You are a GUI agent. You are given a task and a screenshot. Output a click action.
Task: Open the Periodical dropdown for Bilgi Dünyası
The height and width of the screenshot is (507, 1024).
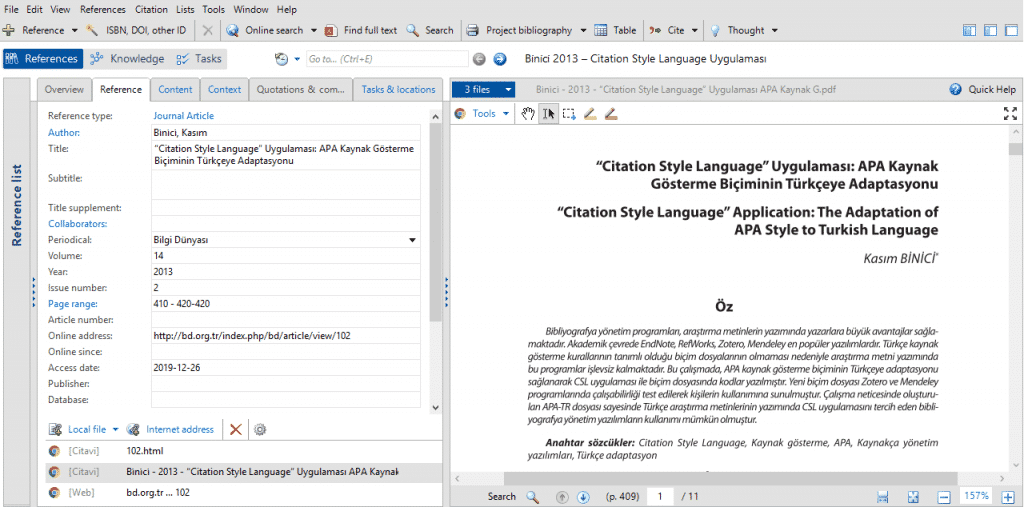tap(412, 240)
